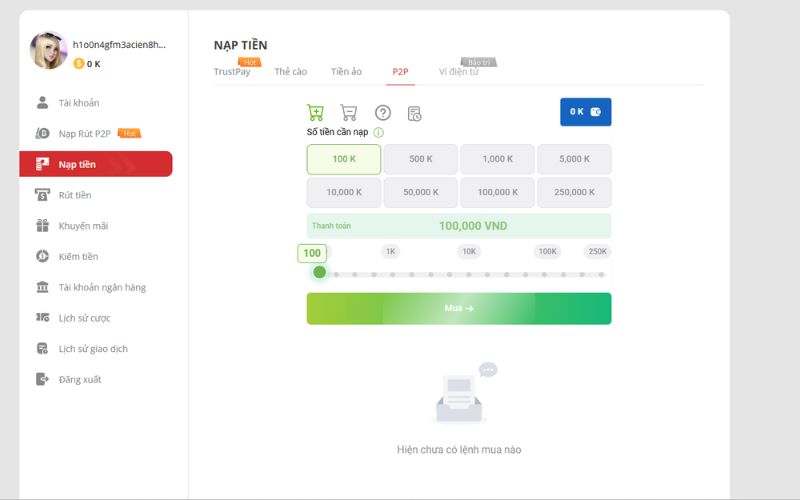
Task: Select the 50,000 K amount option
Action: tap(420, 192)
